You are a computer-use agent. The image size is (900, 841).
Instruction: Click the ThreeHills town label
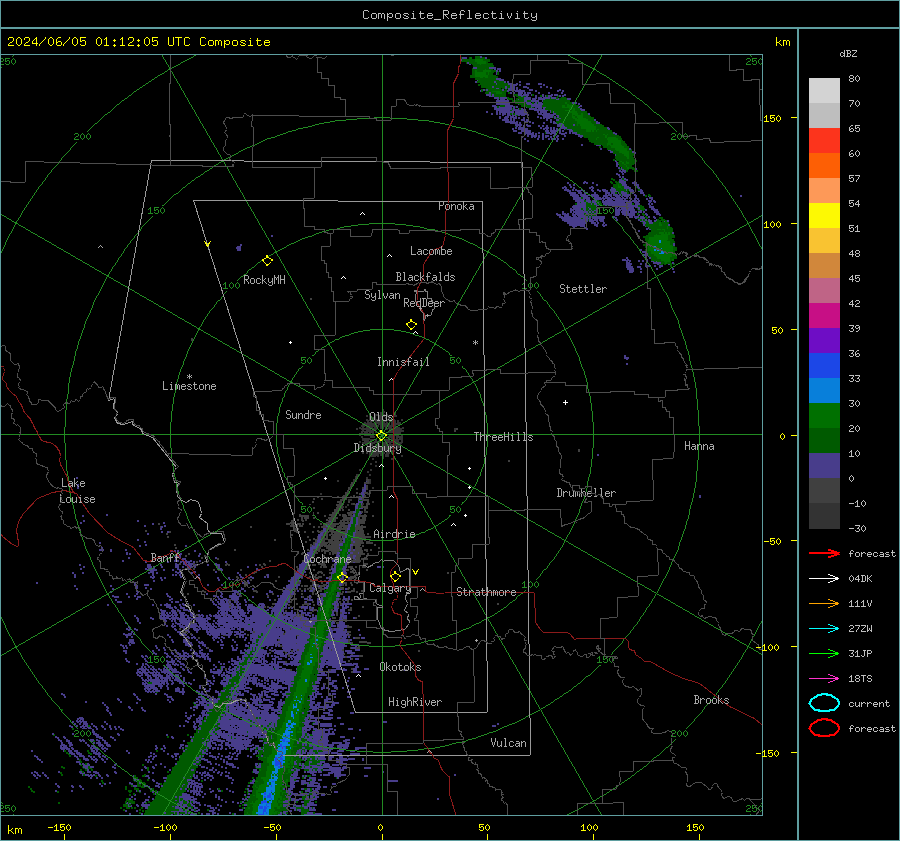503,437
